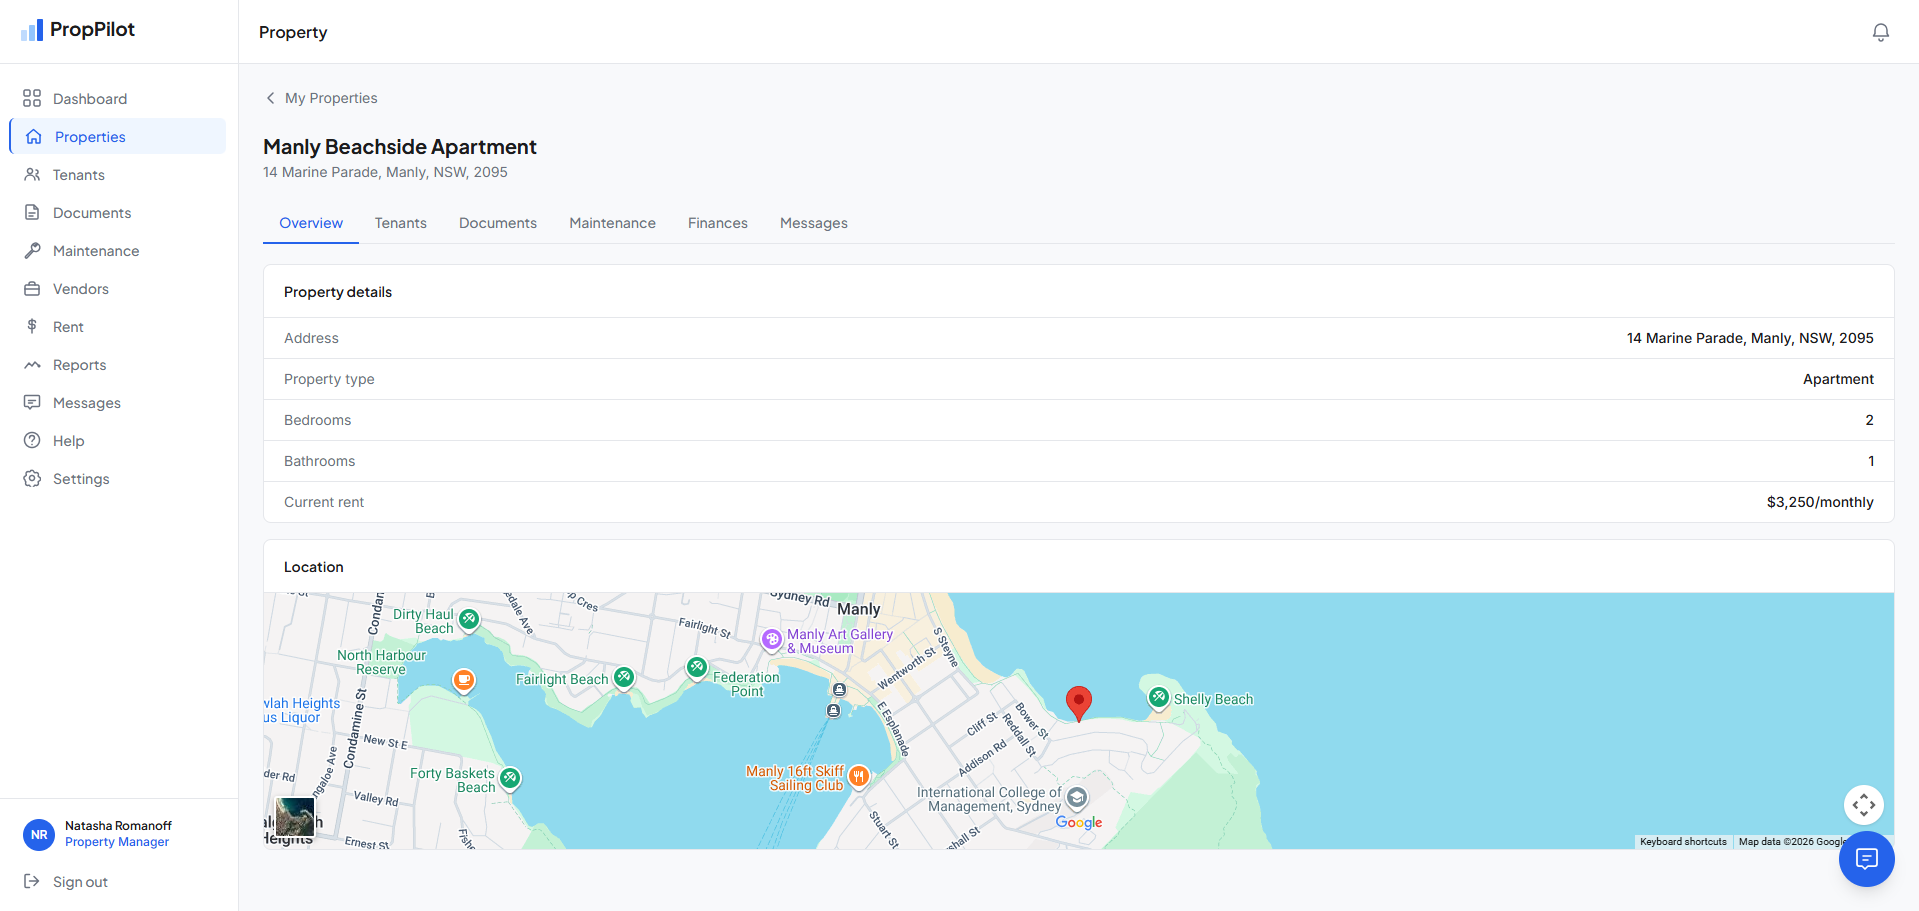Click the NR user avatar
Image resolution: width=1919 pixels, height=911 pixels.
(x=39, y=834)
